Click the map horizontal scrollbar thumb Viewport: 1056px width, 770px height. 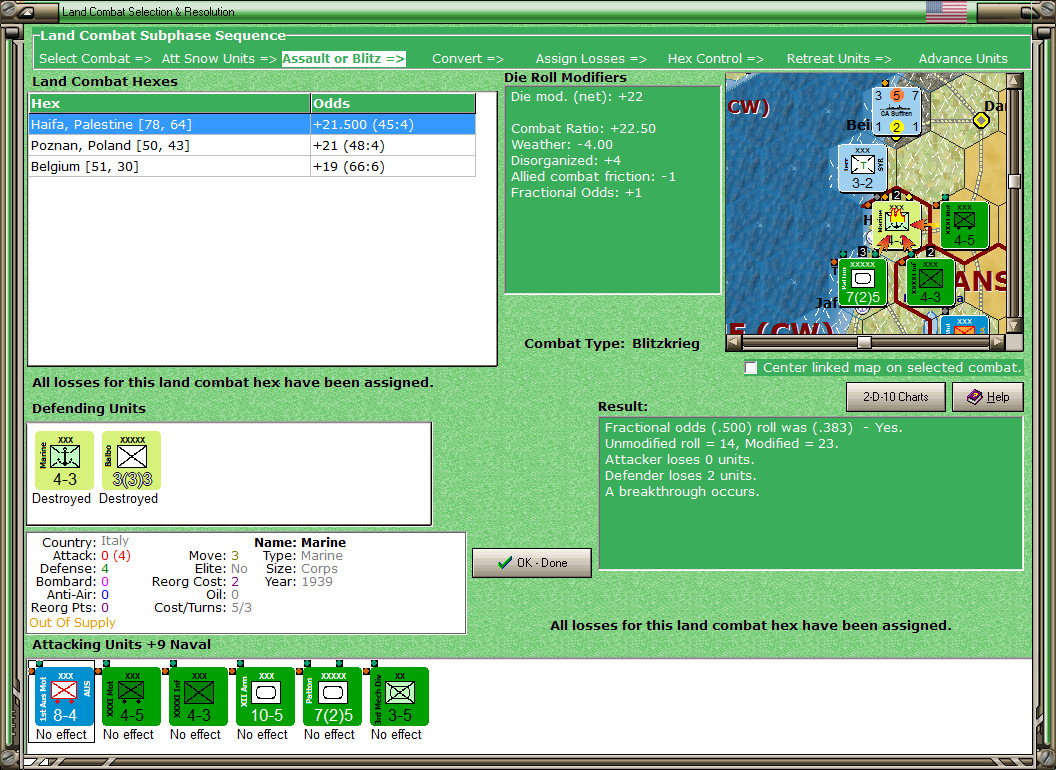864,342
